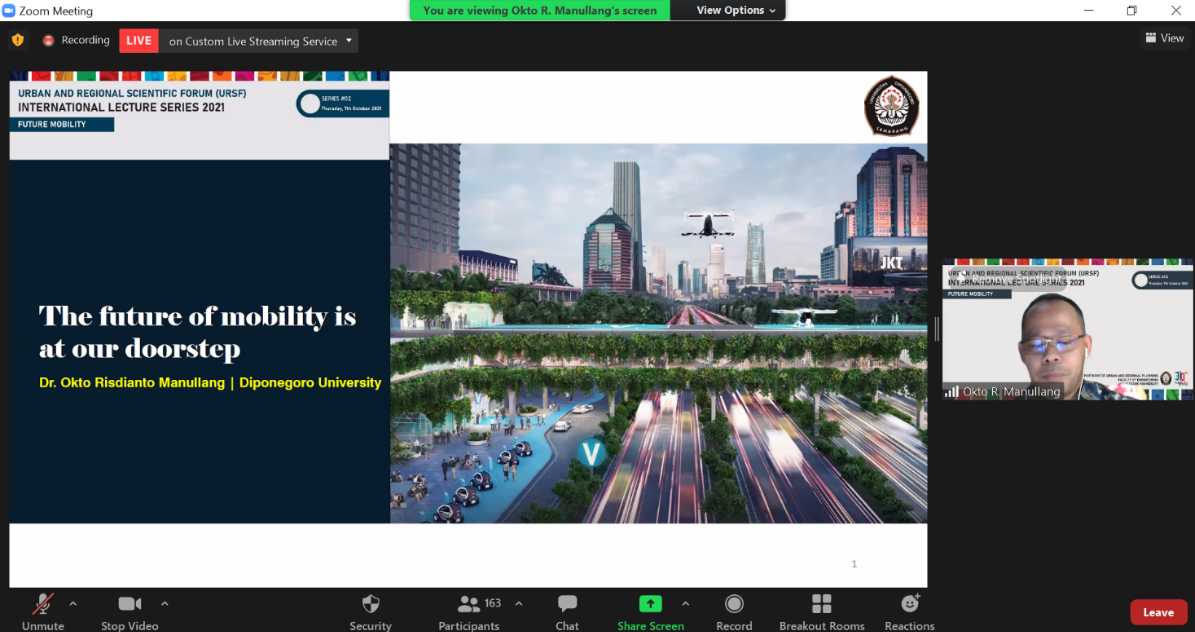Screen dimensions: 1195x632
Task: Open the Chat panel
Action: pyautogui.click(x=567, y=604)
